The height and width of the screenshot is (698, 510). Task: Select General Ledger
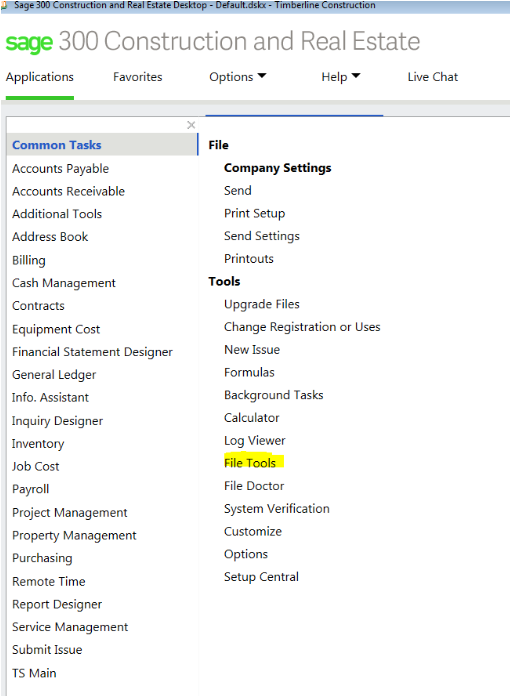tap(54, 375)
